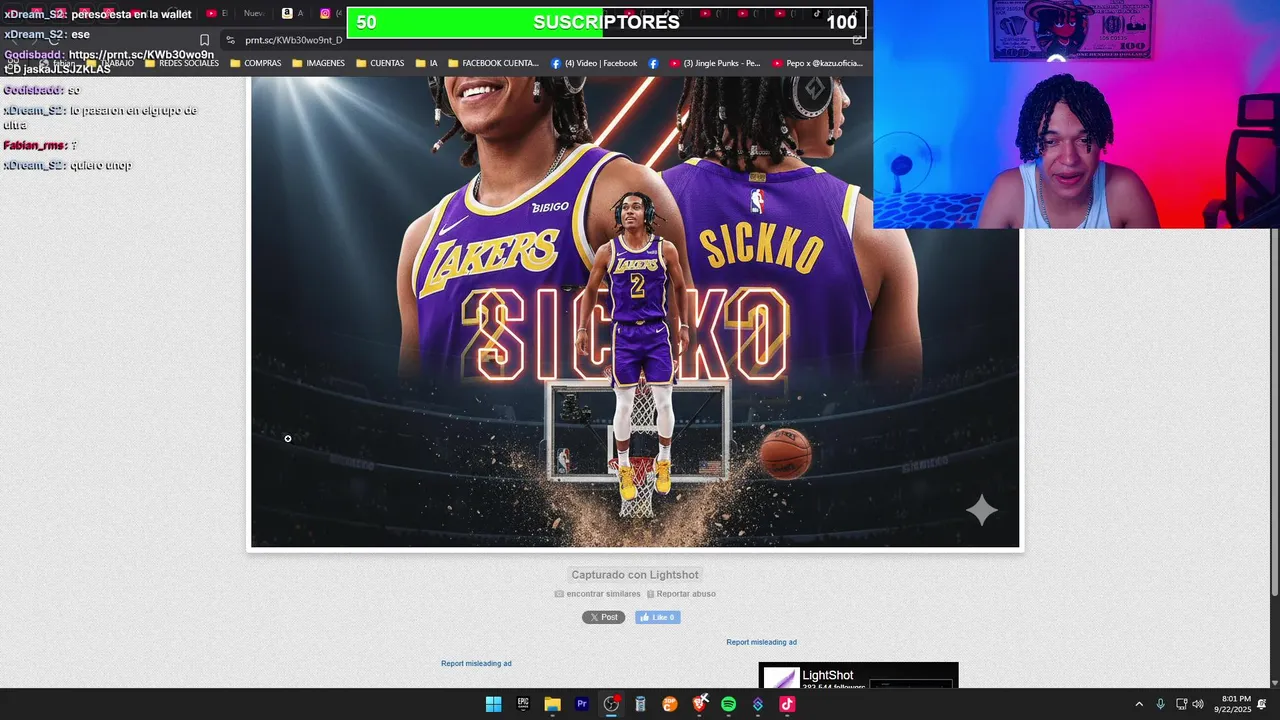Open File Explorer from the taskbar

coord(552,704)
